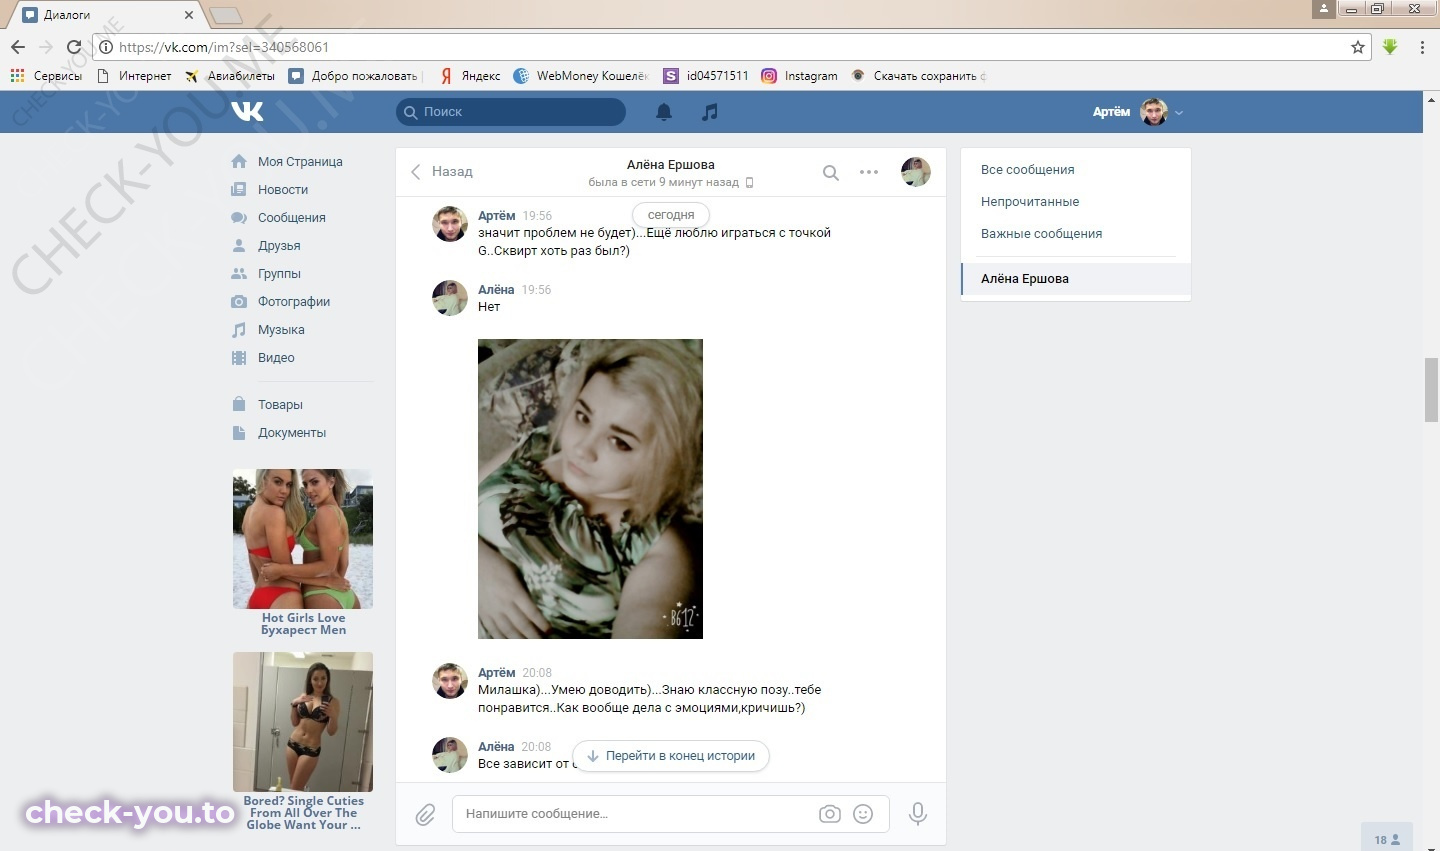Viewport: 1440px width, 851px height.
Task: Click the Bored? Single Cuties ad image
Action: tap(303, 722)
